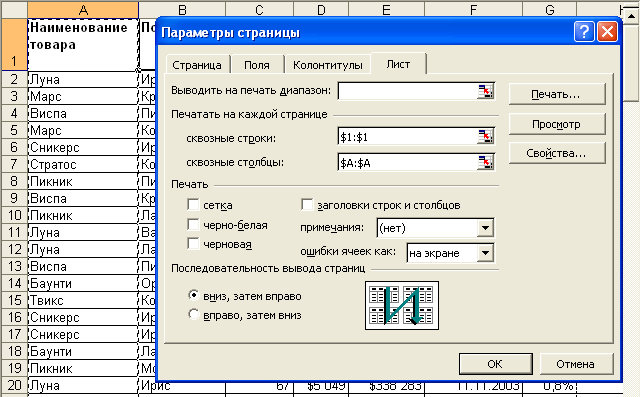640x397 pixels.
Task: Open the примечания dropdown
Action: click(485, 228)
